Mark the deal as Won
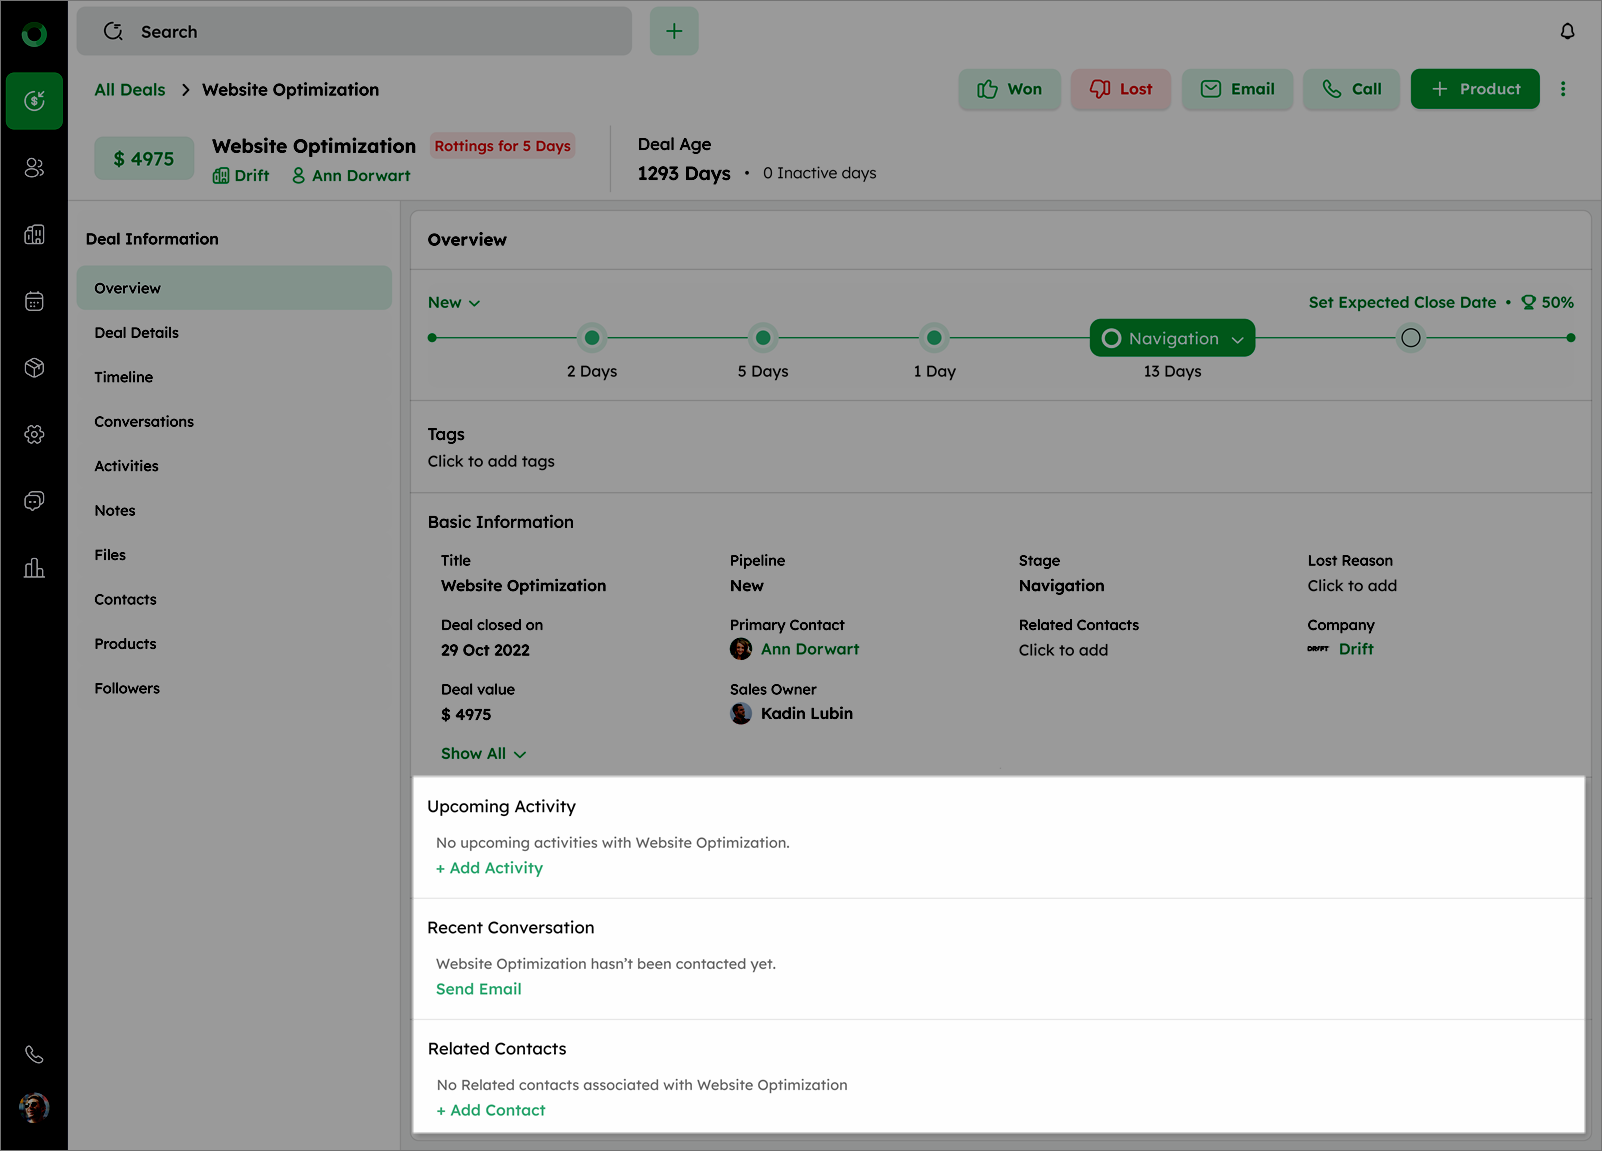 (x=1009, y=89)
